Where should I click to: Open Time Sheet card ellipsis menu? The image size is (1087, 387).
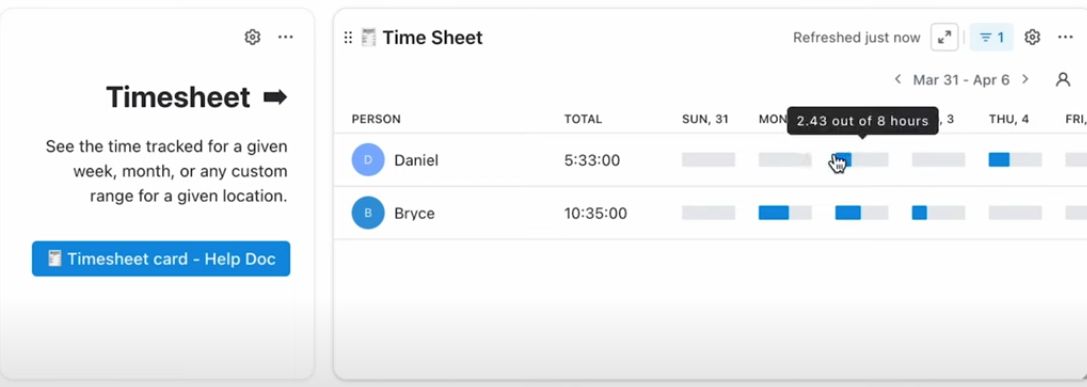coord(1066,37)
